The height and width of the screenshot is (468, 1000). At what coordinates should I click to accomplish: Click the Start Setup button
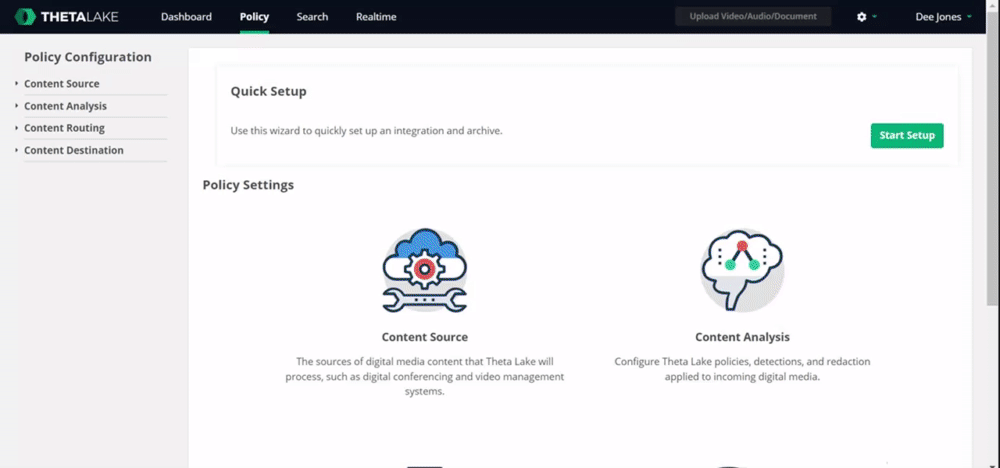(x=907, y=135)
